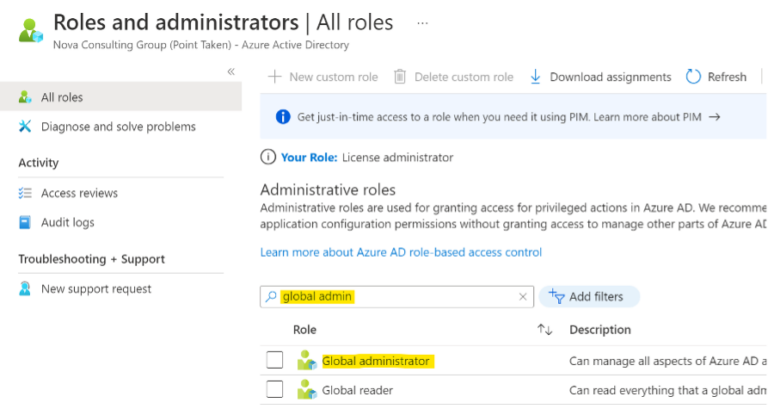
Task: Click Delete custom role button
Action: pyautogui.click(x=454, y=77)
